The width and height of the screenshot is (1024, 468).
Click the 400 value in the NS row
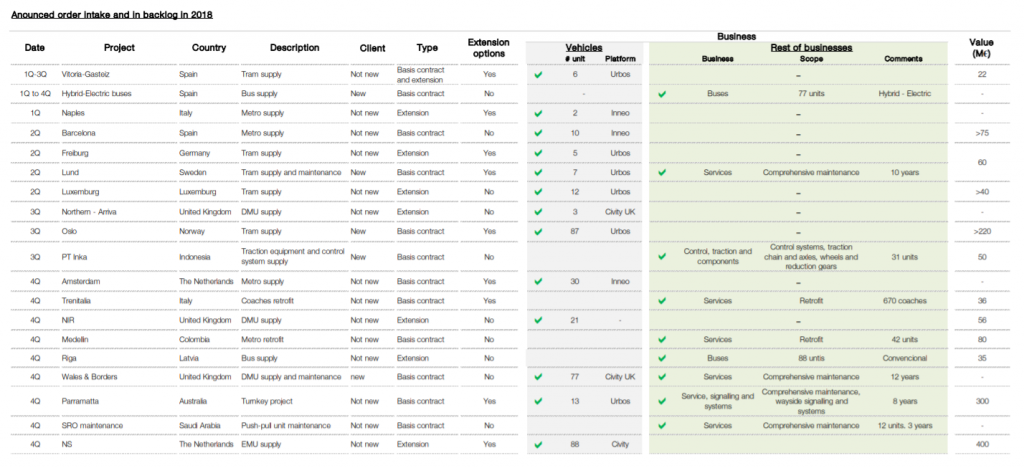pyautogui.click(x=982, y=445)
